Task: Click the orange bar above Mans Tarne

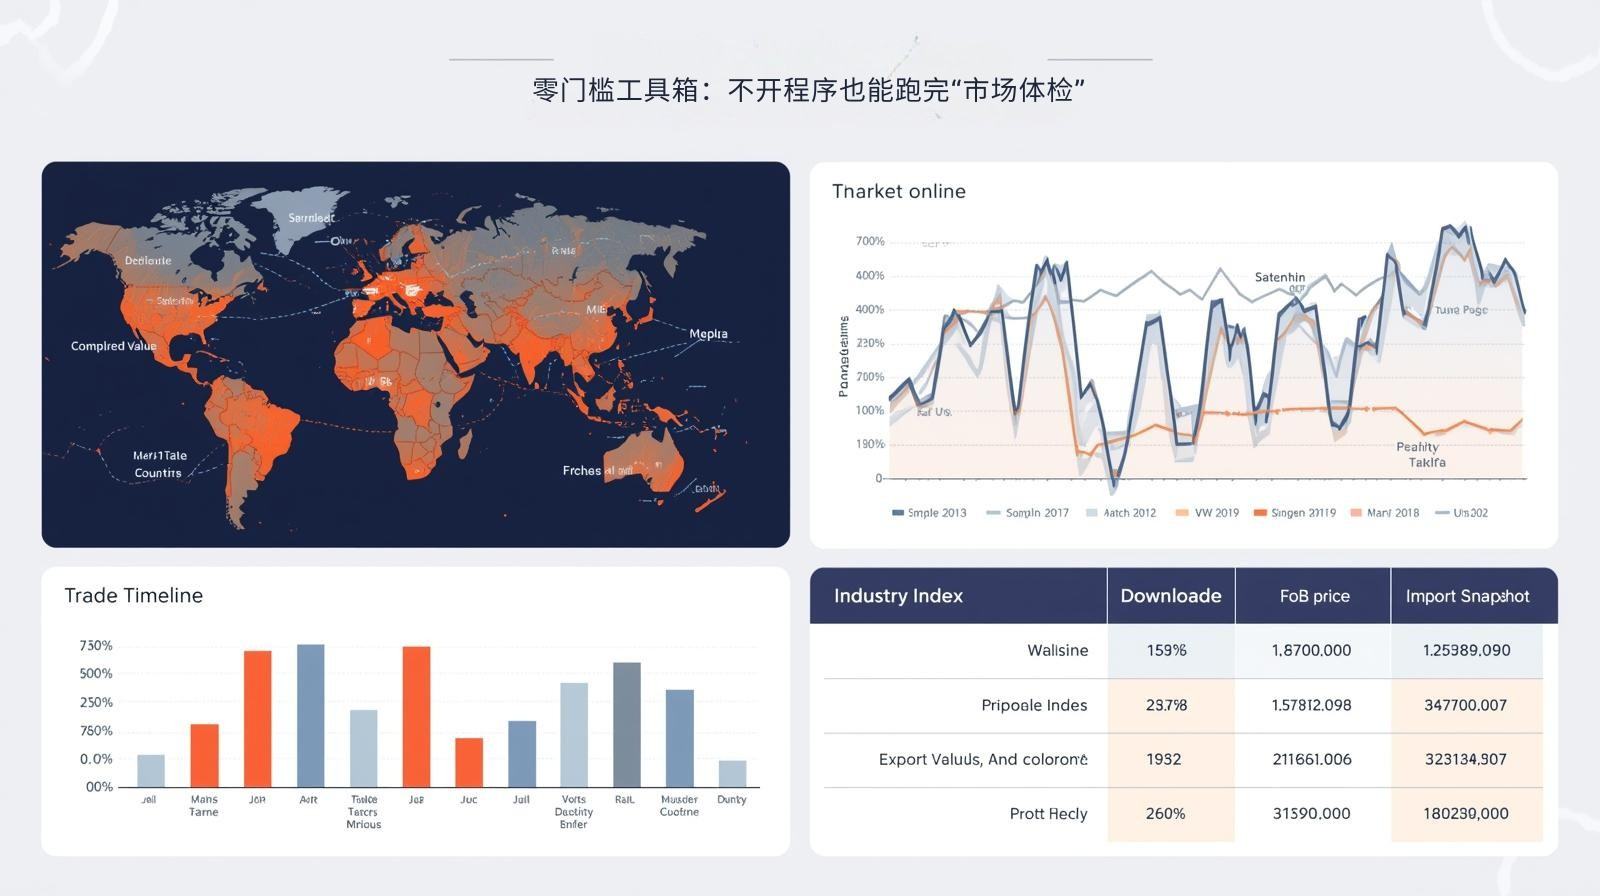Action: point(204,755)
